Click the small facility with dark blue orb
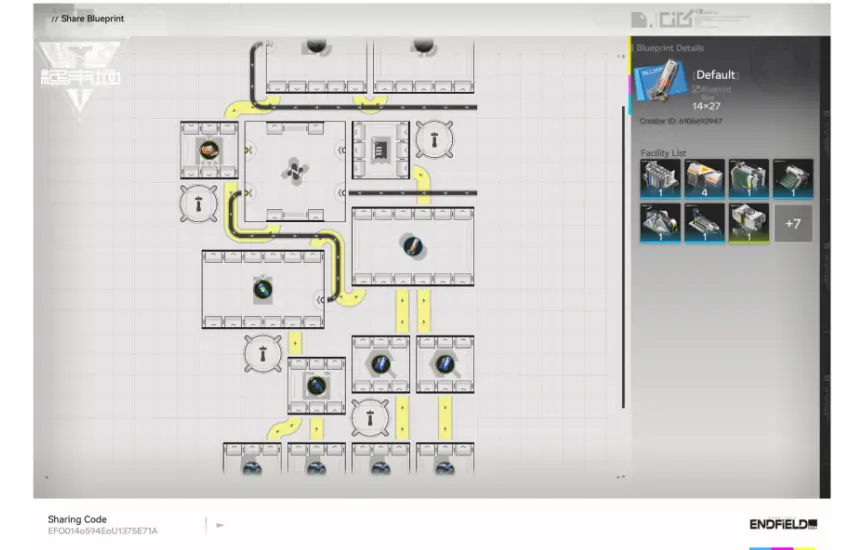 [x=317, y=386]
